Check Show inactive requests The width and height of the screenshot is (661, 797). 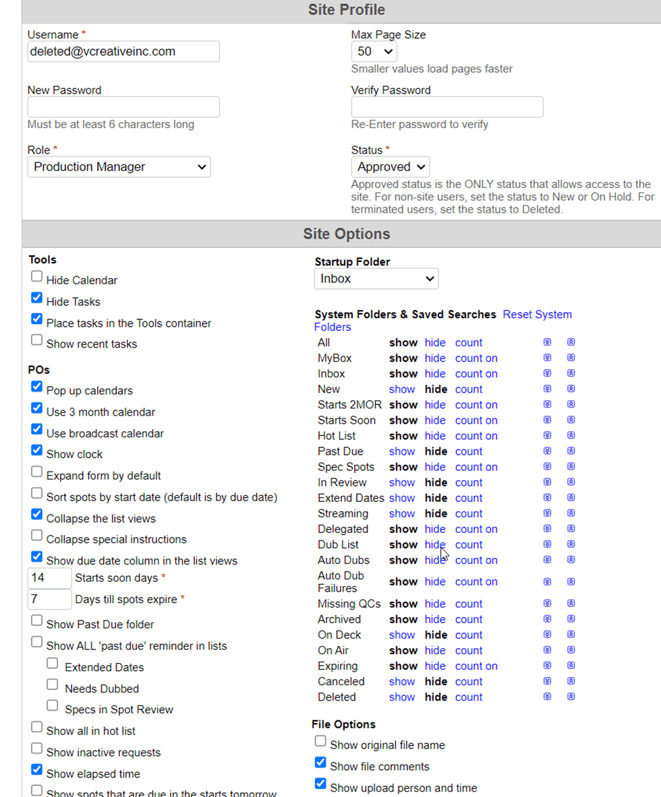pyautogui.click(x=37, y=748)
